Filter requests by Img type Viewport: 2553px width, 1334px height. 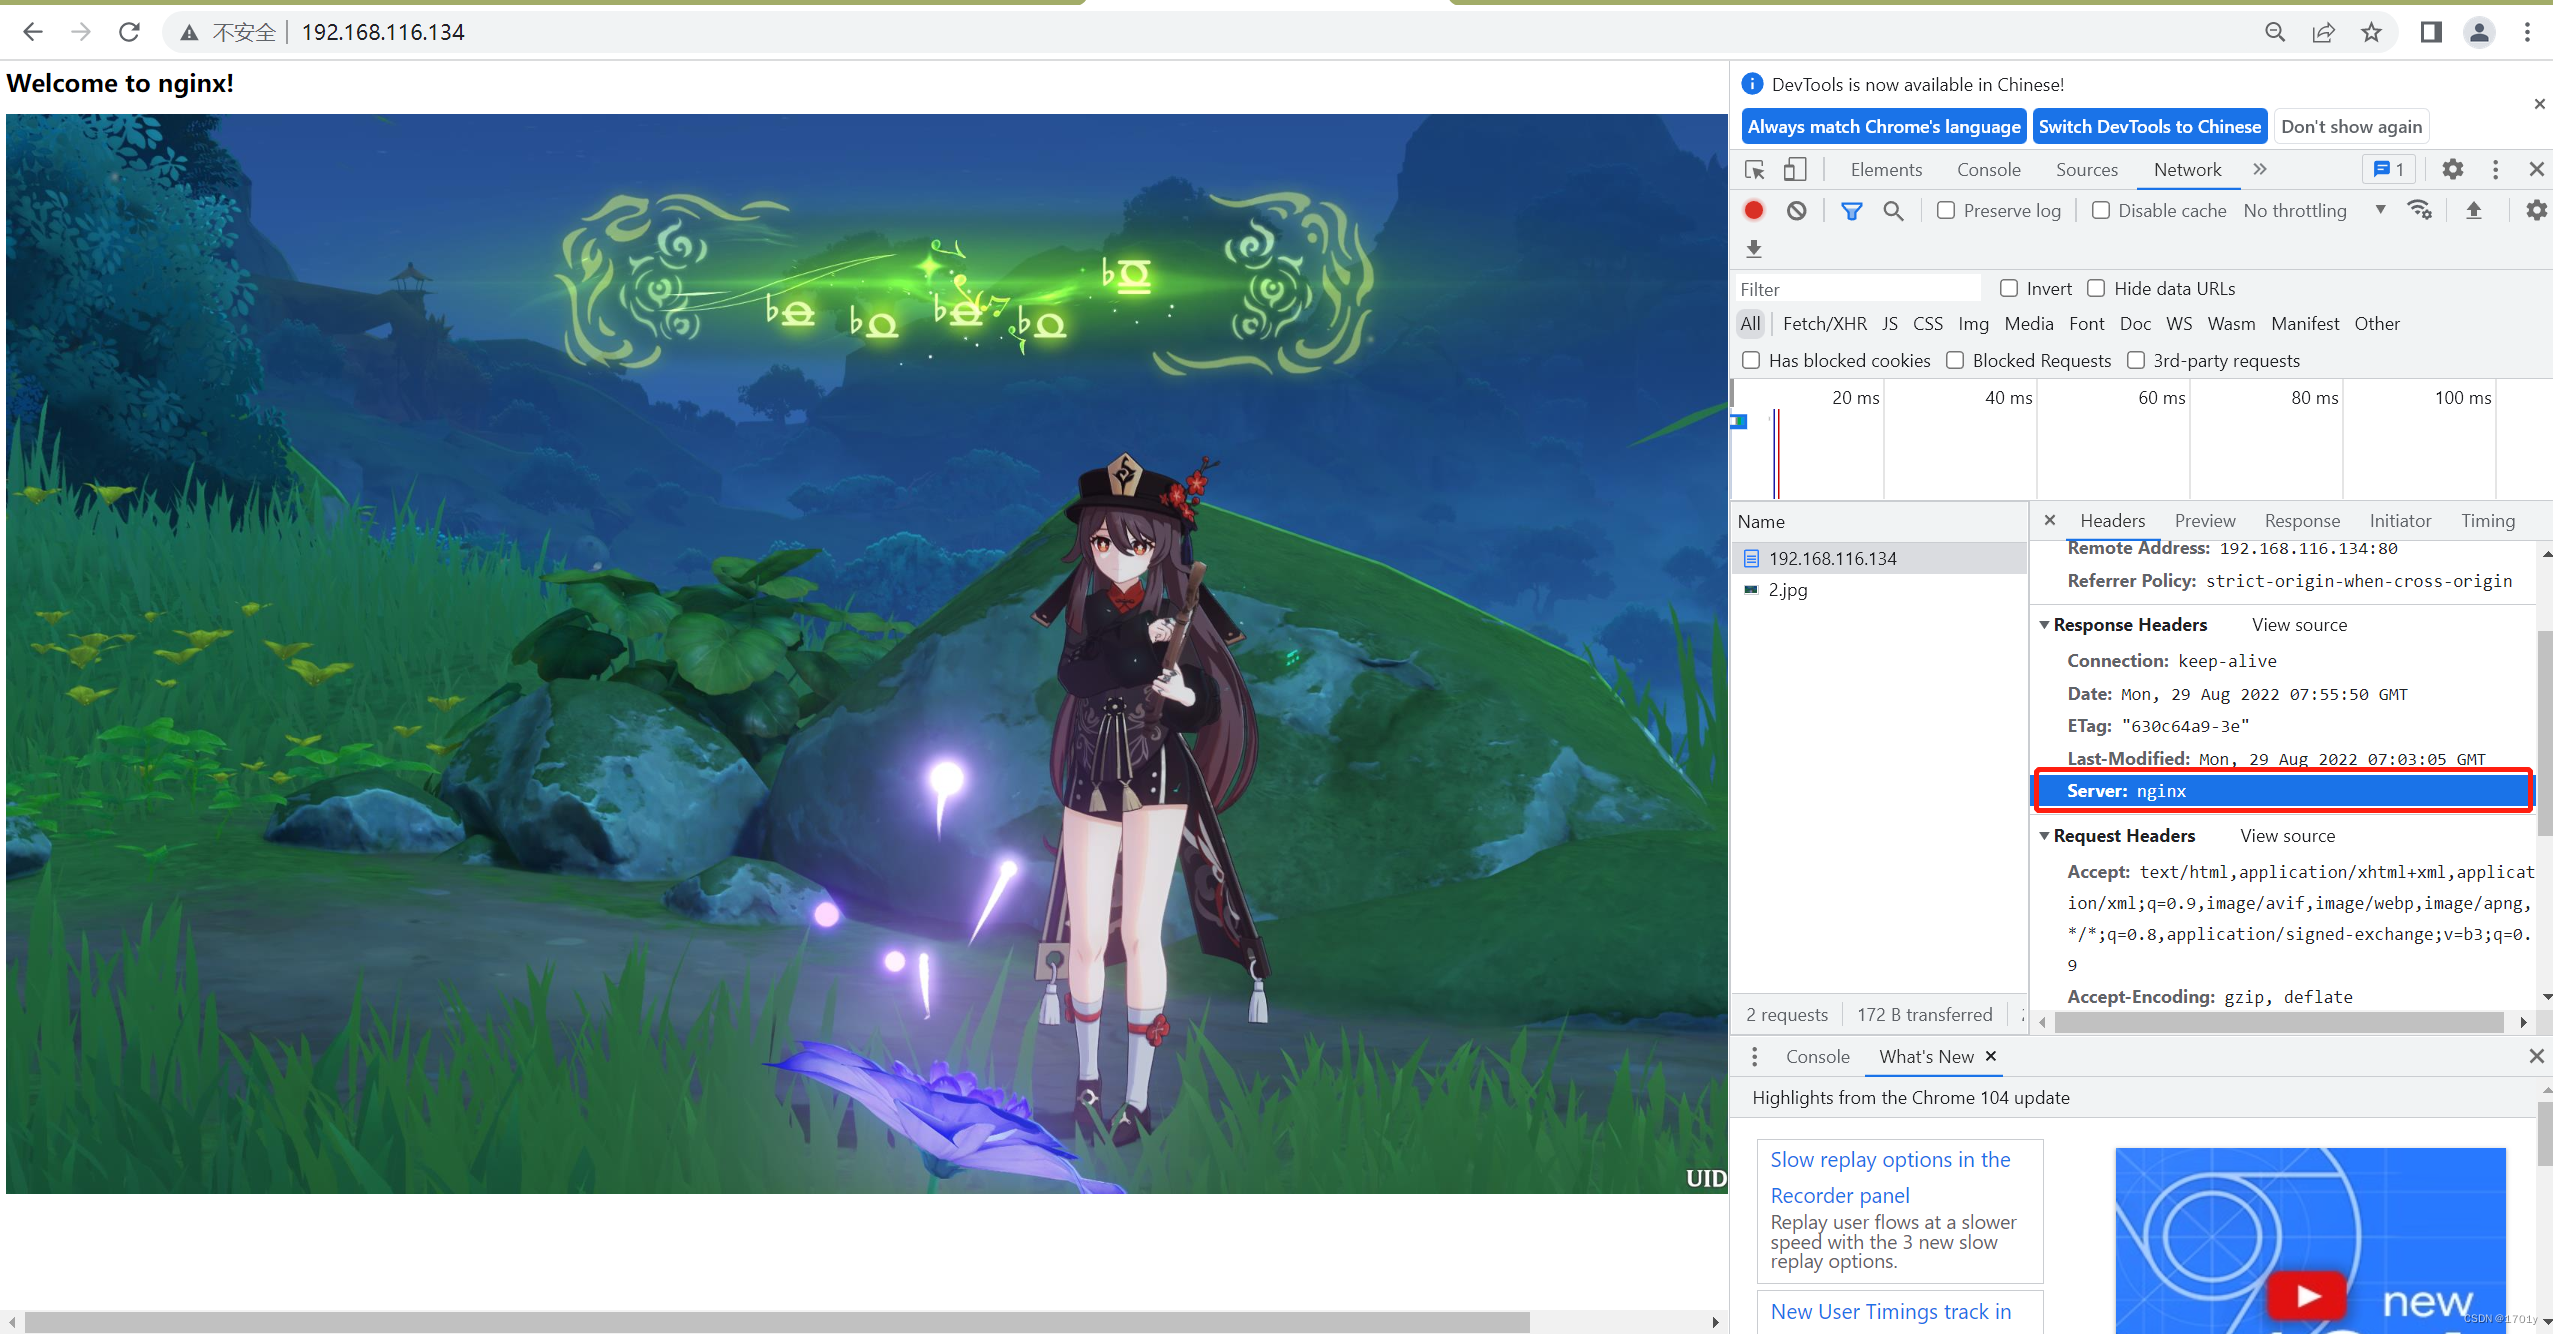(x=1973, y=323)
